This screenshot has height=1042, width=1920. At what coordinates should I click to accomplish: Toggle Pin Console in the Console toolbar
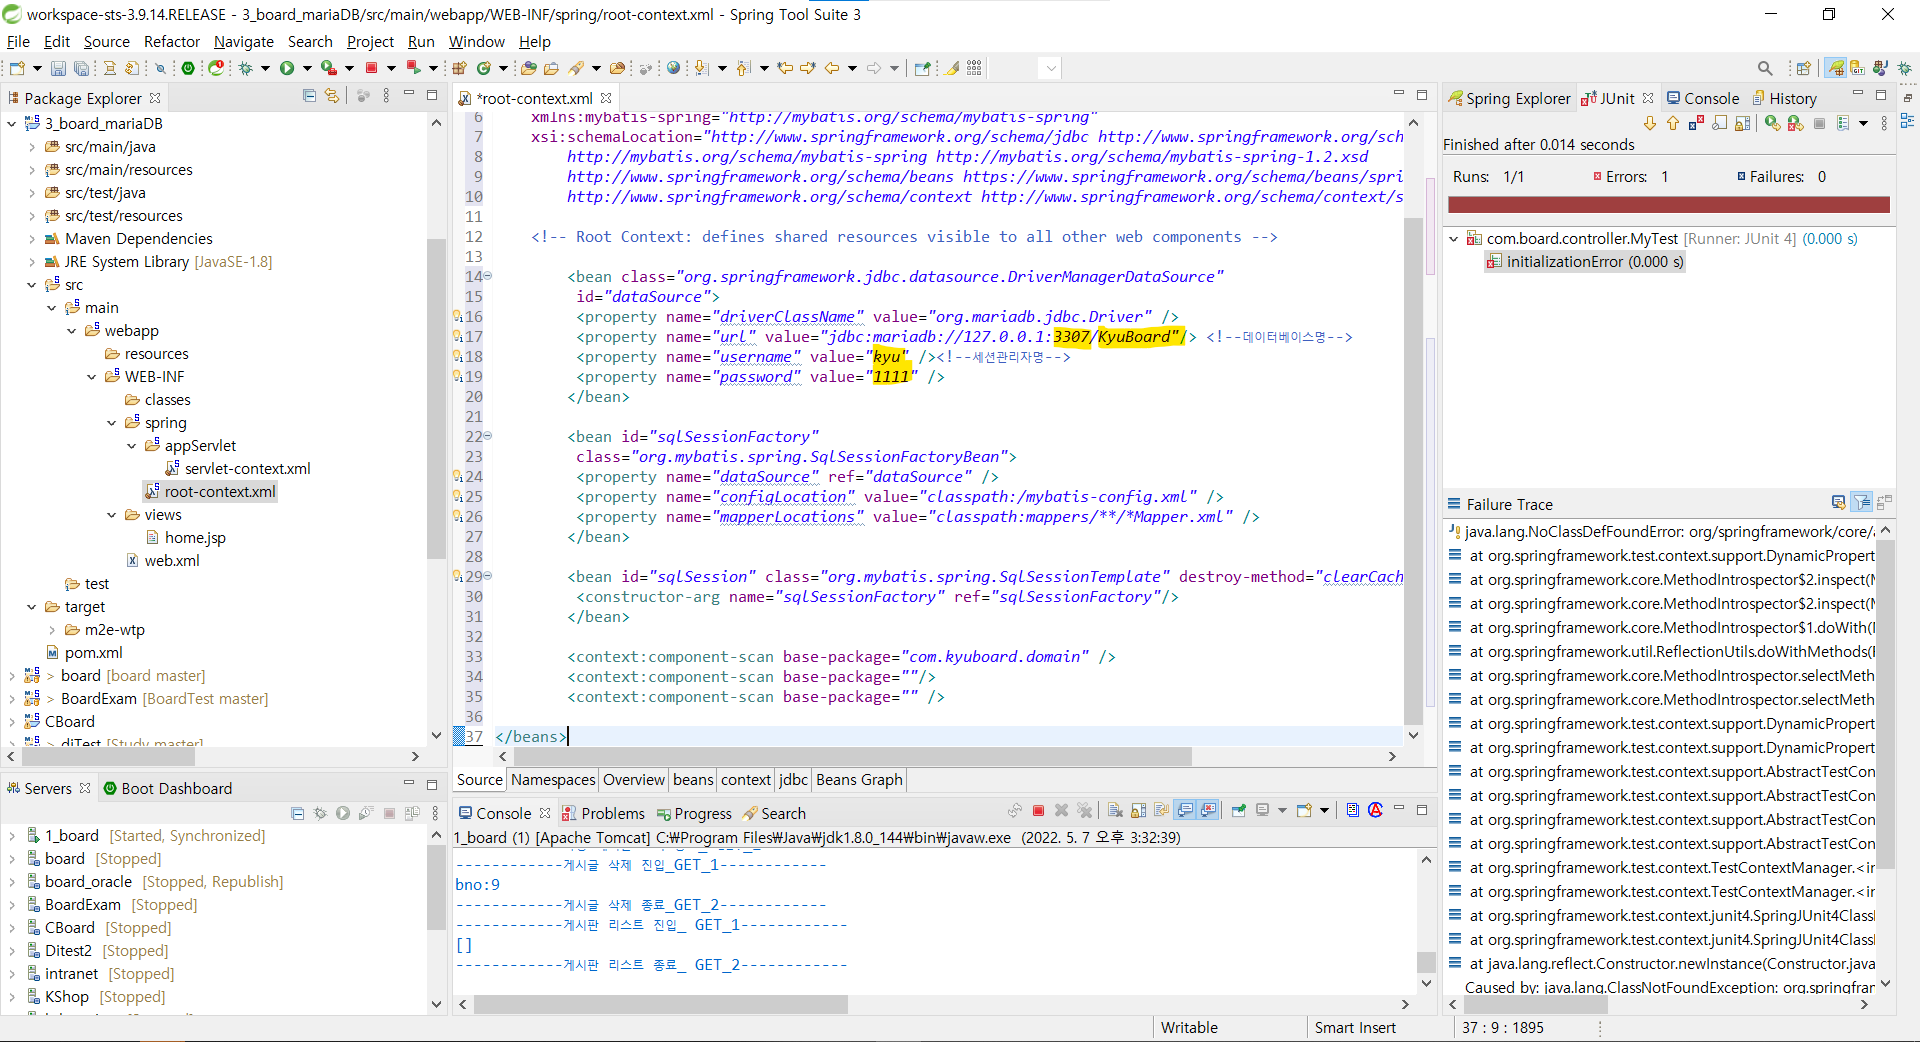(x=1239, y=811)
